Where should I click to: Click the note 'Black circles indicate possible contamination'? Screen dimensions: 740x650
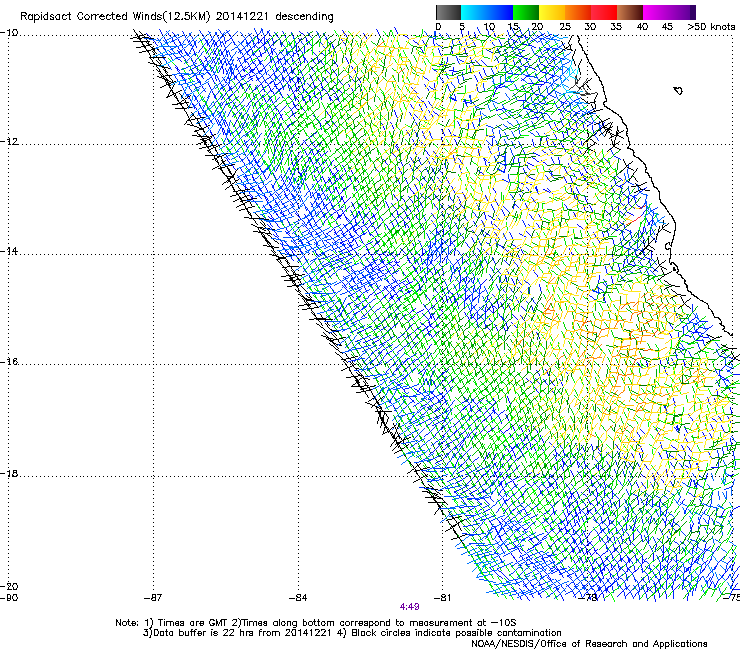456,633
